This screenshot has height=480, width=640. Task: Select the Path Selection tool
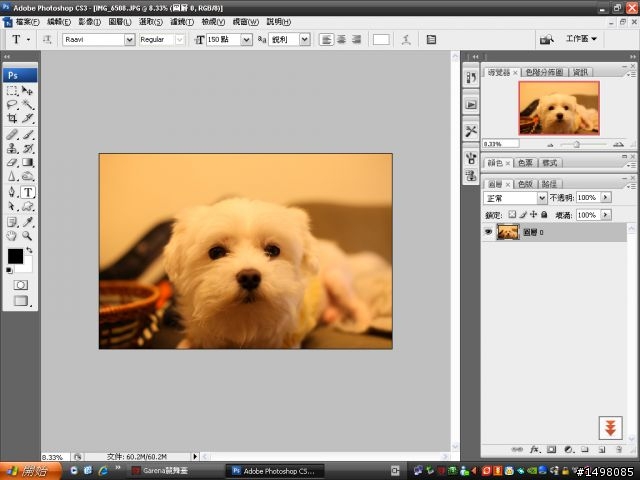click(x=12, y=206)
